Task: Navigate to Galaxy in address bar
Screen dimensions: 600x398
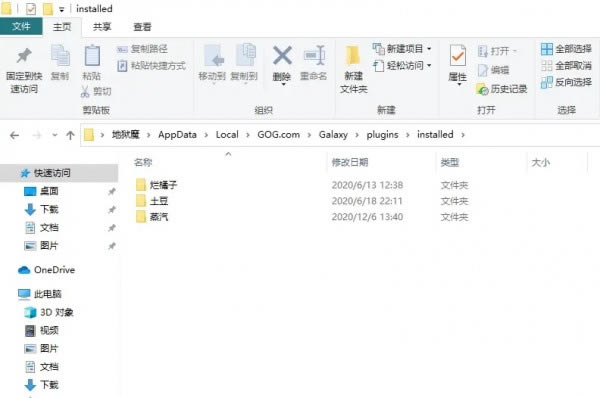Action: tap(333, 135)
